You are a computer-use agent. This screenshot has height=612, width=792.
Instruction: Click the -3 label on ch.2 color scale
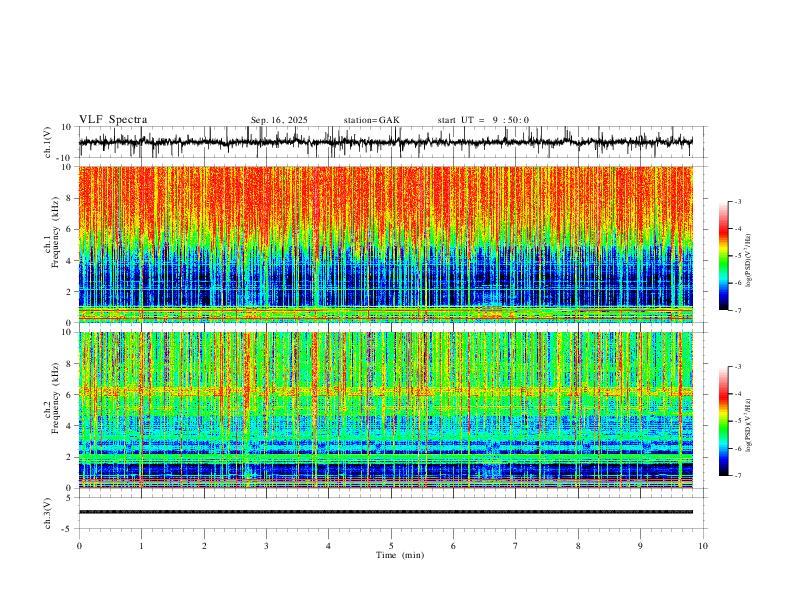click(x=738, y=367)
